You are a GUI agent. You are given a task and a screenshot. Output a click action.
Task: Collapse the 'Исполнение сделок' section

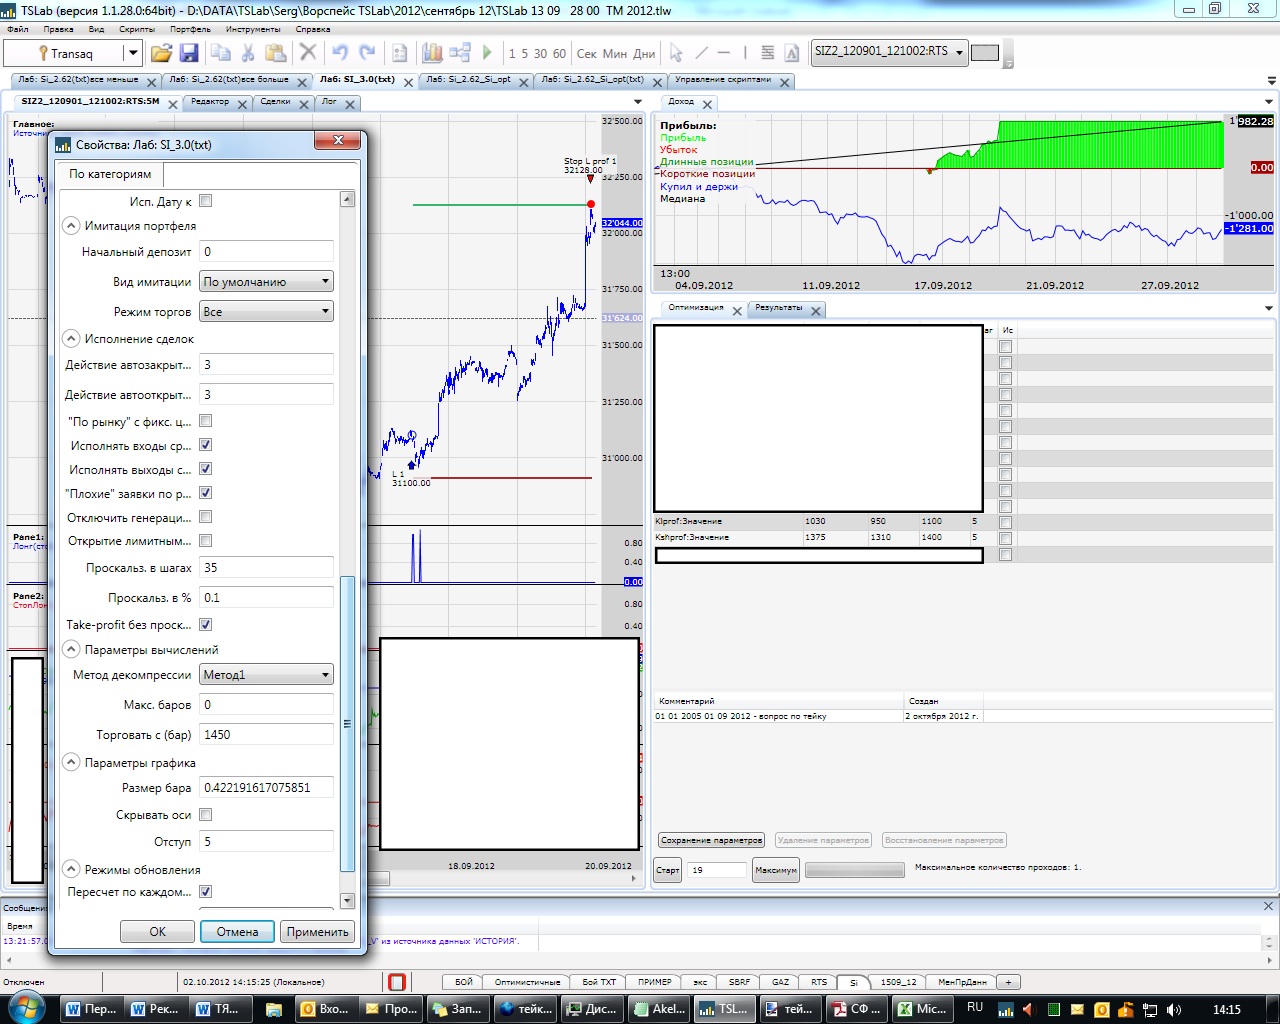point(72,339)
